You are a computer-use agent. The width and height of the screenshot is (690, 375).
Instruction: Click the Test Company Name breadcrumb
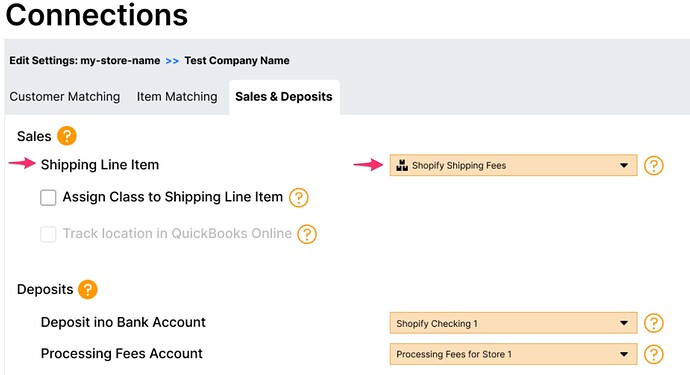pyautogui.click(x=237, y=60)
